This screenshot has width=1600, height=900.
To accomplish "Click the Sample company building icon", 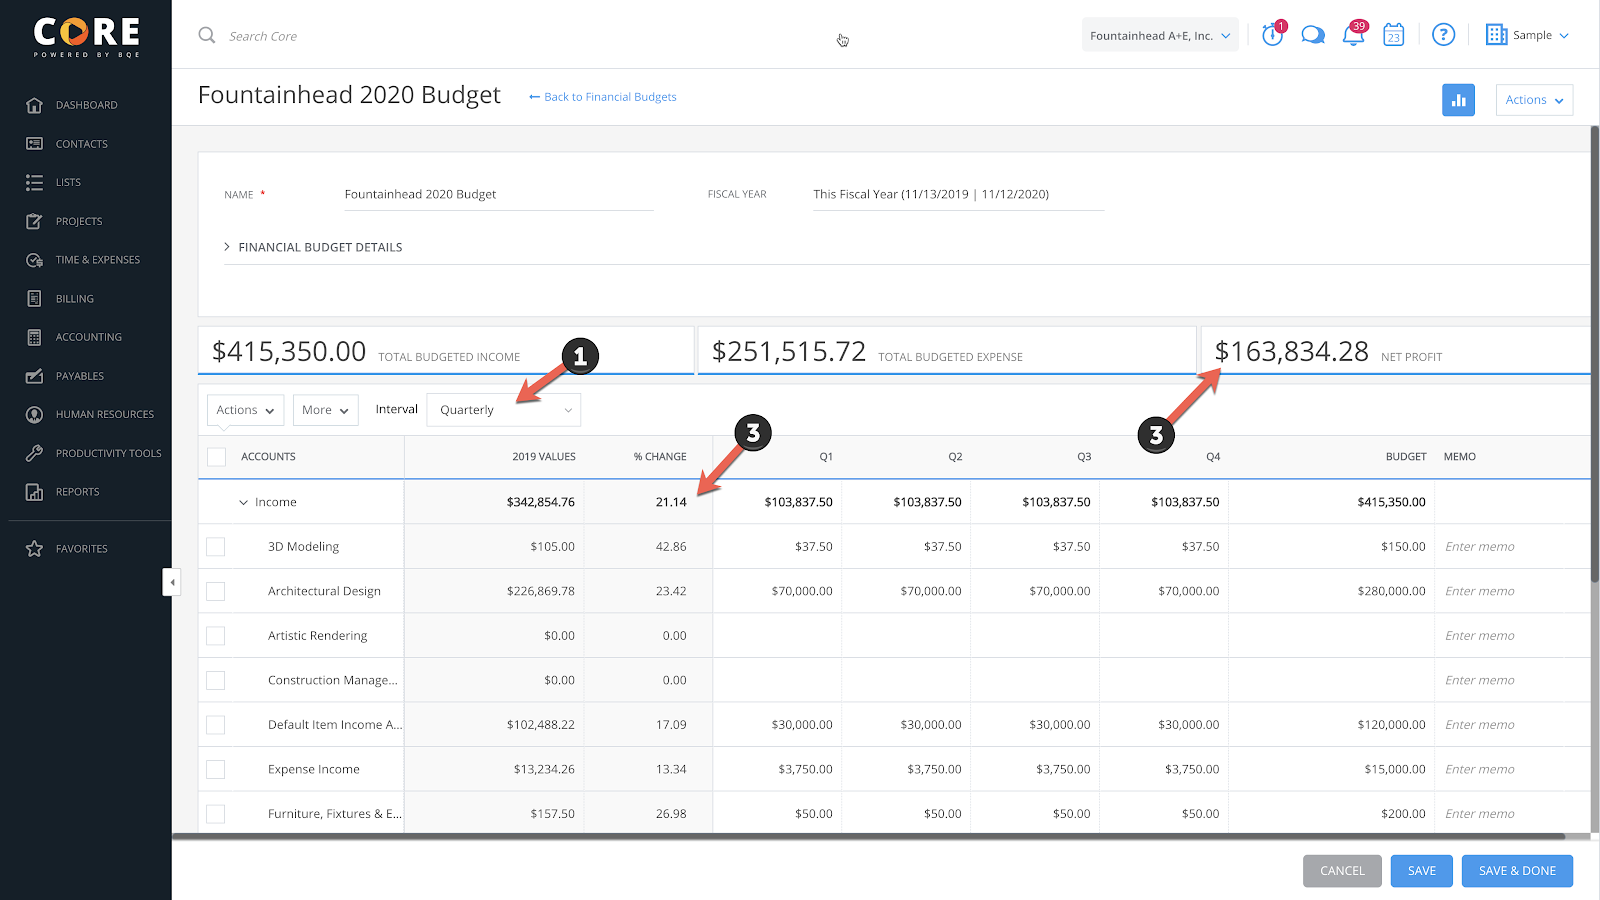I will [1496, 35].
